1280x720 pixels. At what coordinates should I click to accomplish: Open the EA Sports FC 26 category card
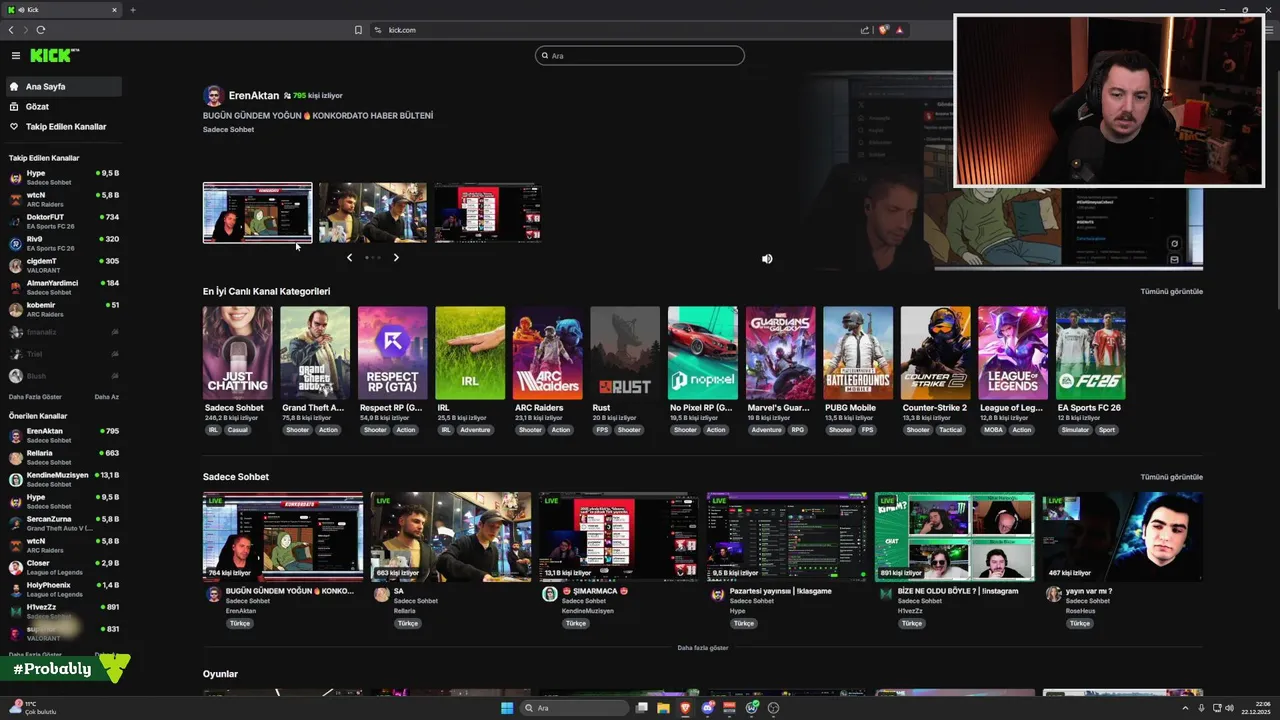click(x=1090, y=353)
